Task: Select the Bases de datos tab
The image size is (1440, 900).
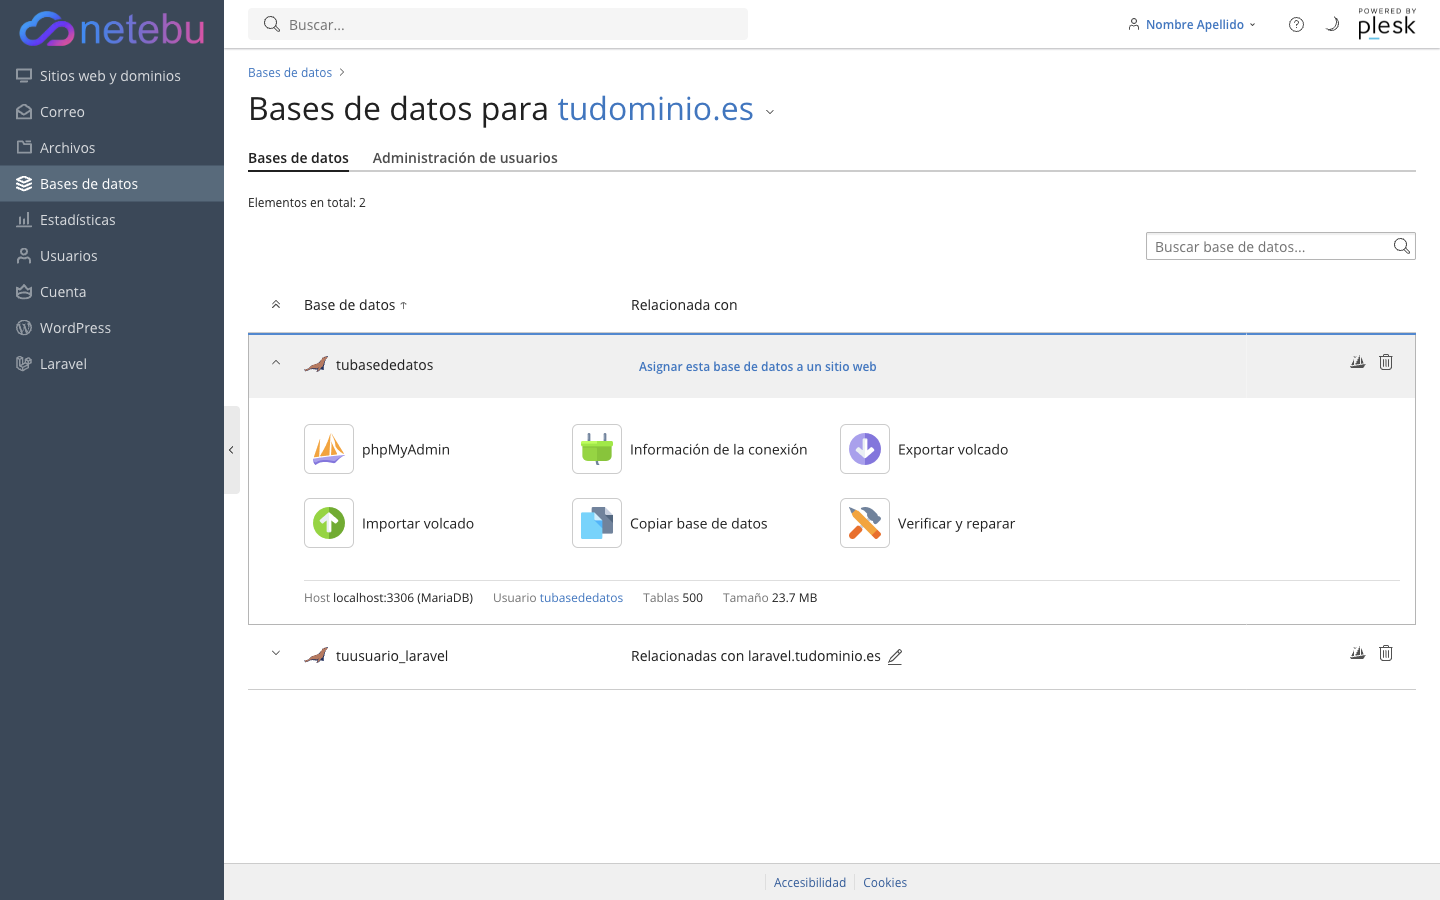Action: [x=298, y=158]
